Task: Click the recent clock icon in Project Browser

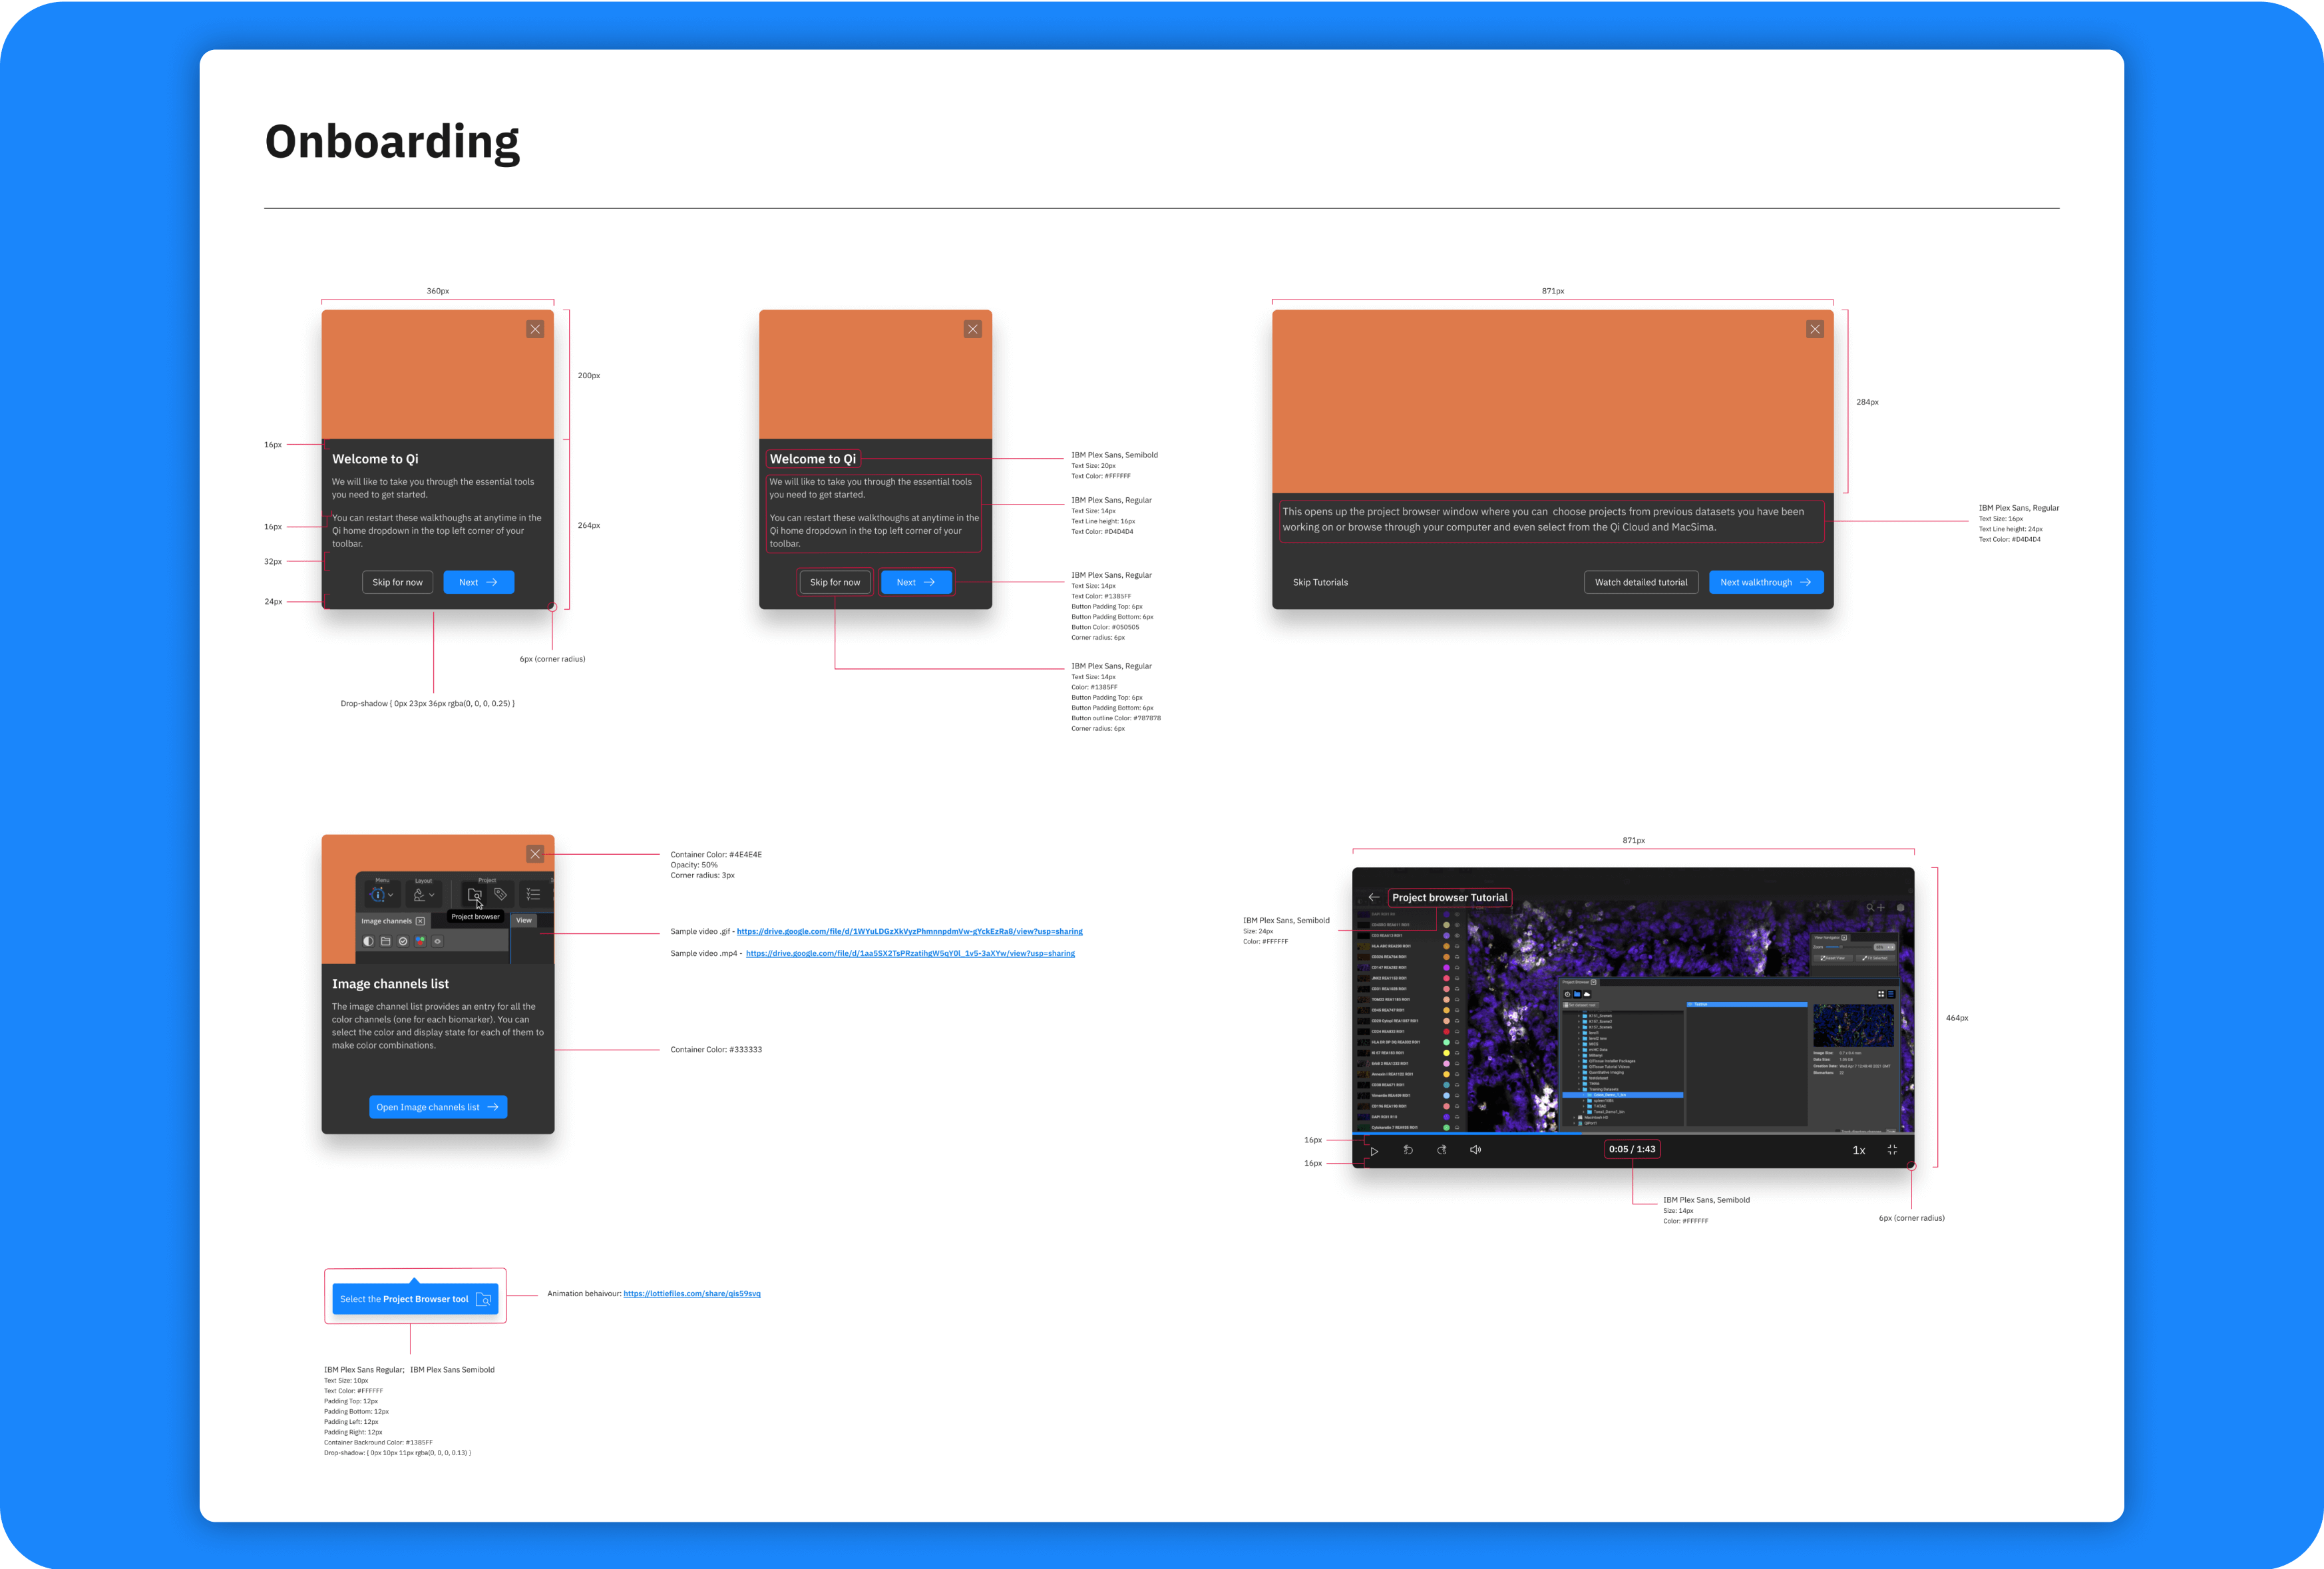Action: (x=1567, y=994)
